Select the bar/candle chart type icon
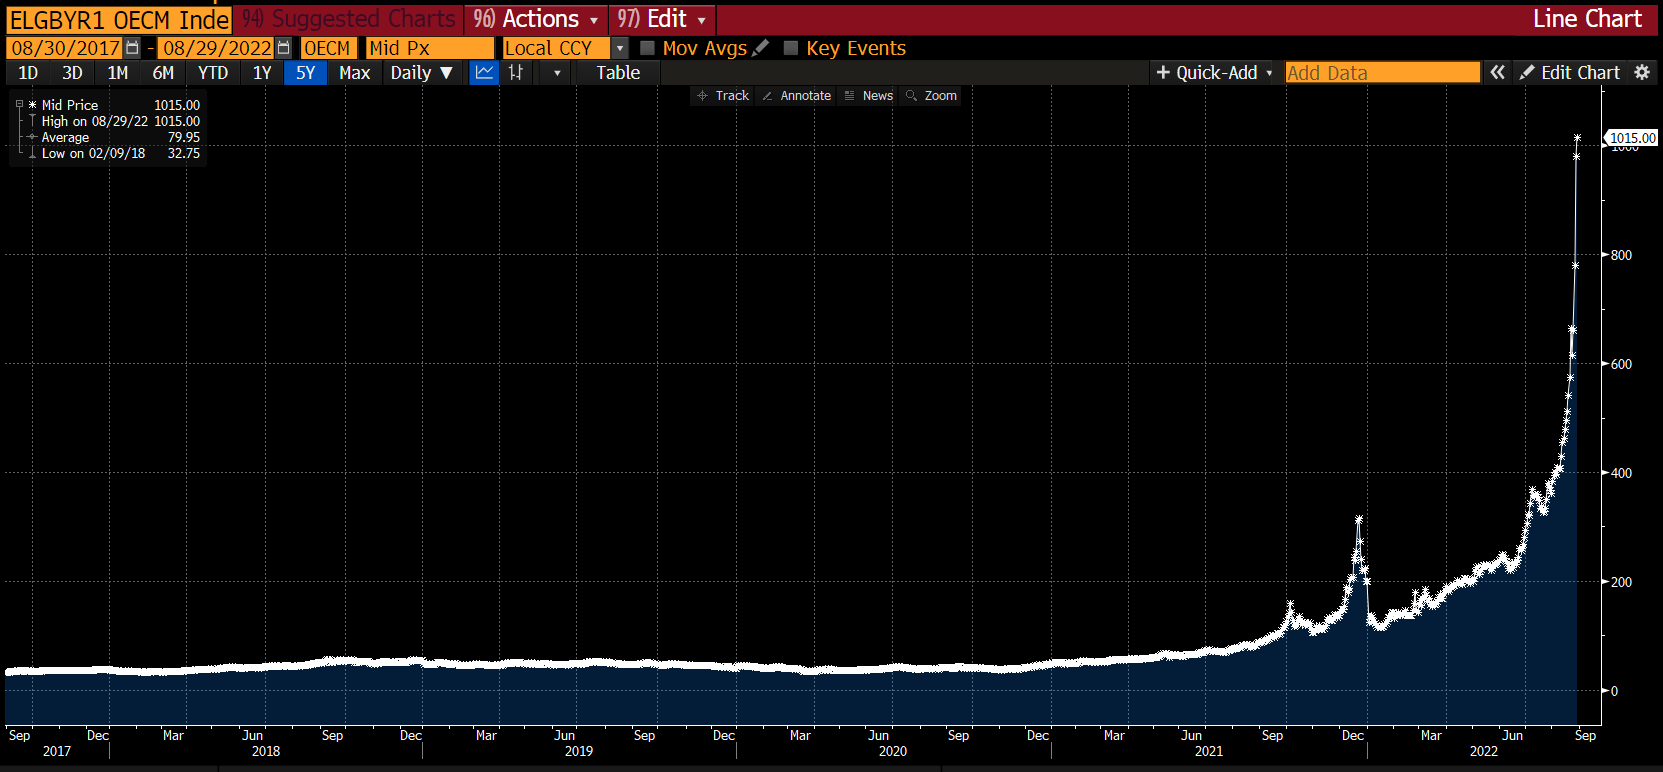 (516, 72)
